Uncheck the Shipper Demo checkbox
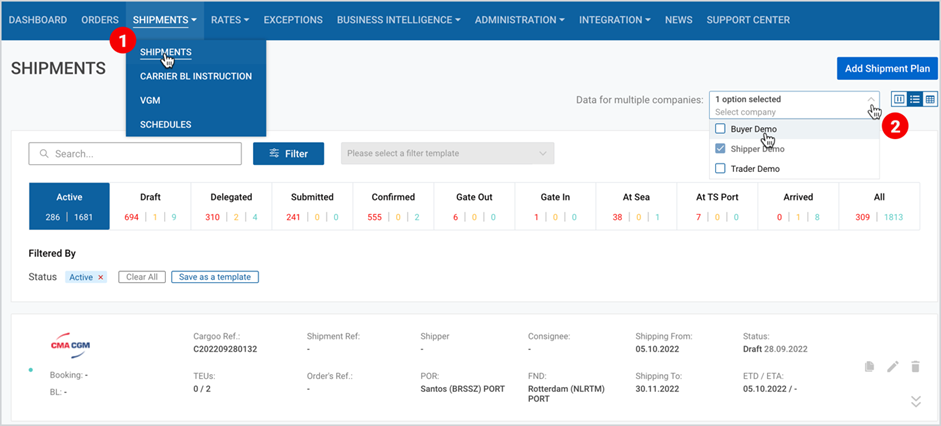941x426 pixels. pyautogui.click(x=720, y=149)
